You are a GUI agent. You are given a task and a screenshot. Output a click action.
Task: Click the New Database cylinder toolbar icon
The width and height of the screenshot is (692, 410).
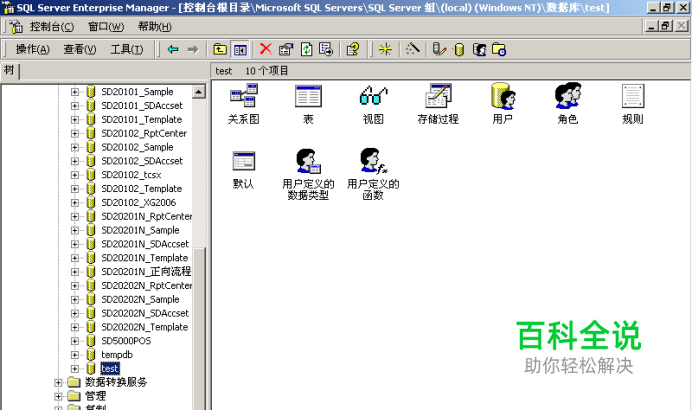459,49
